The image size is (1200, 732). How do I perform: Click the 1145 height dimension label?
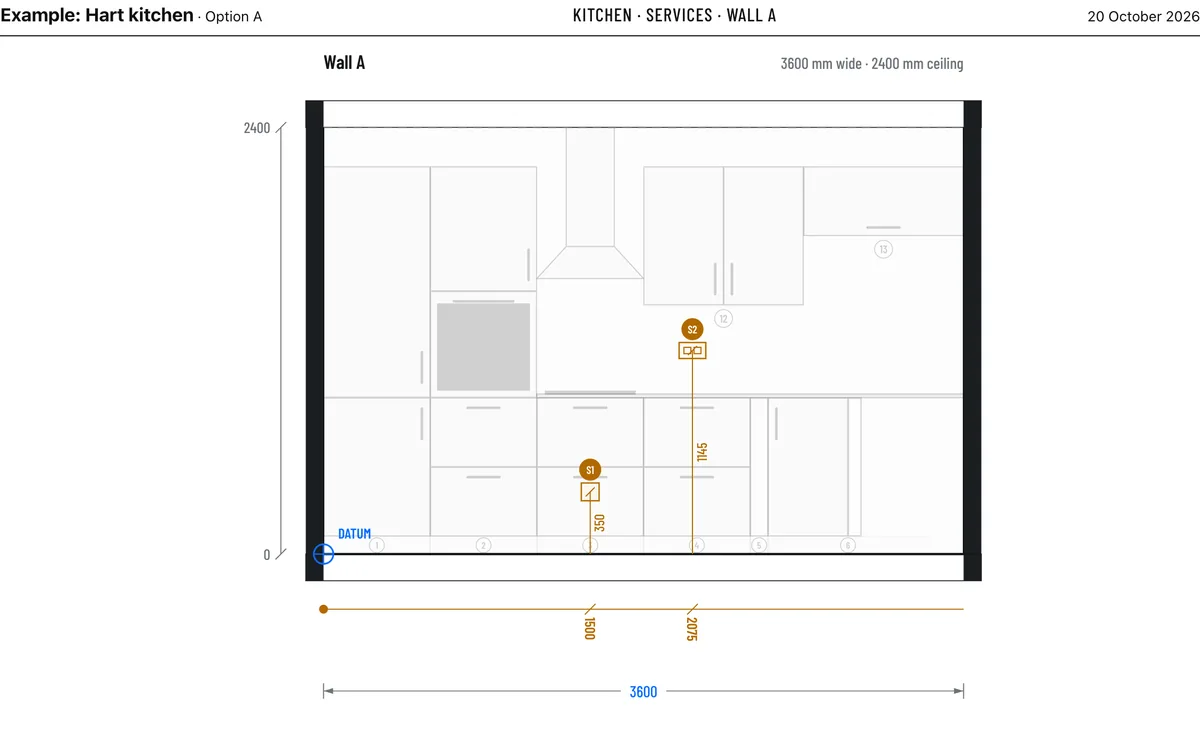[703, 451]
